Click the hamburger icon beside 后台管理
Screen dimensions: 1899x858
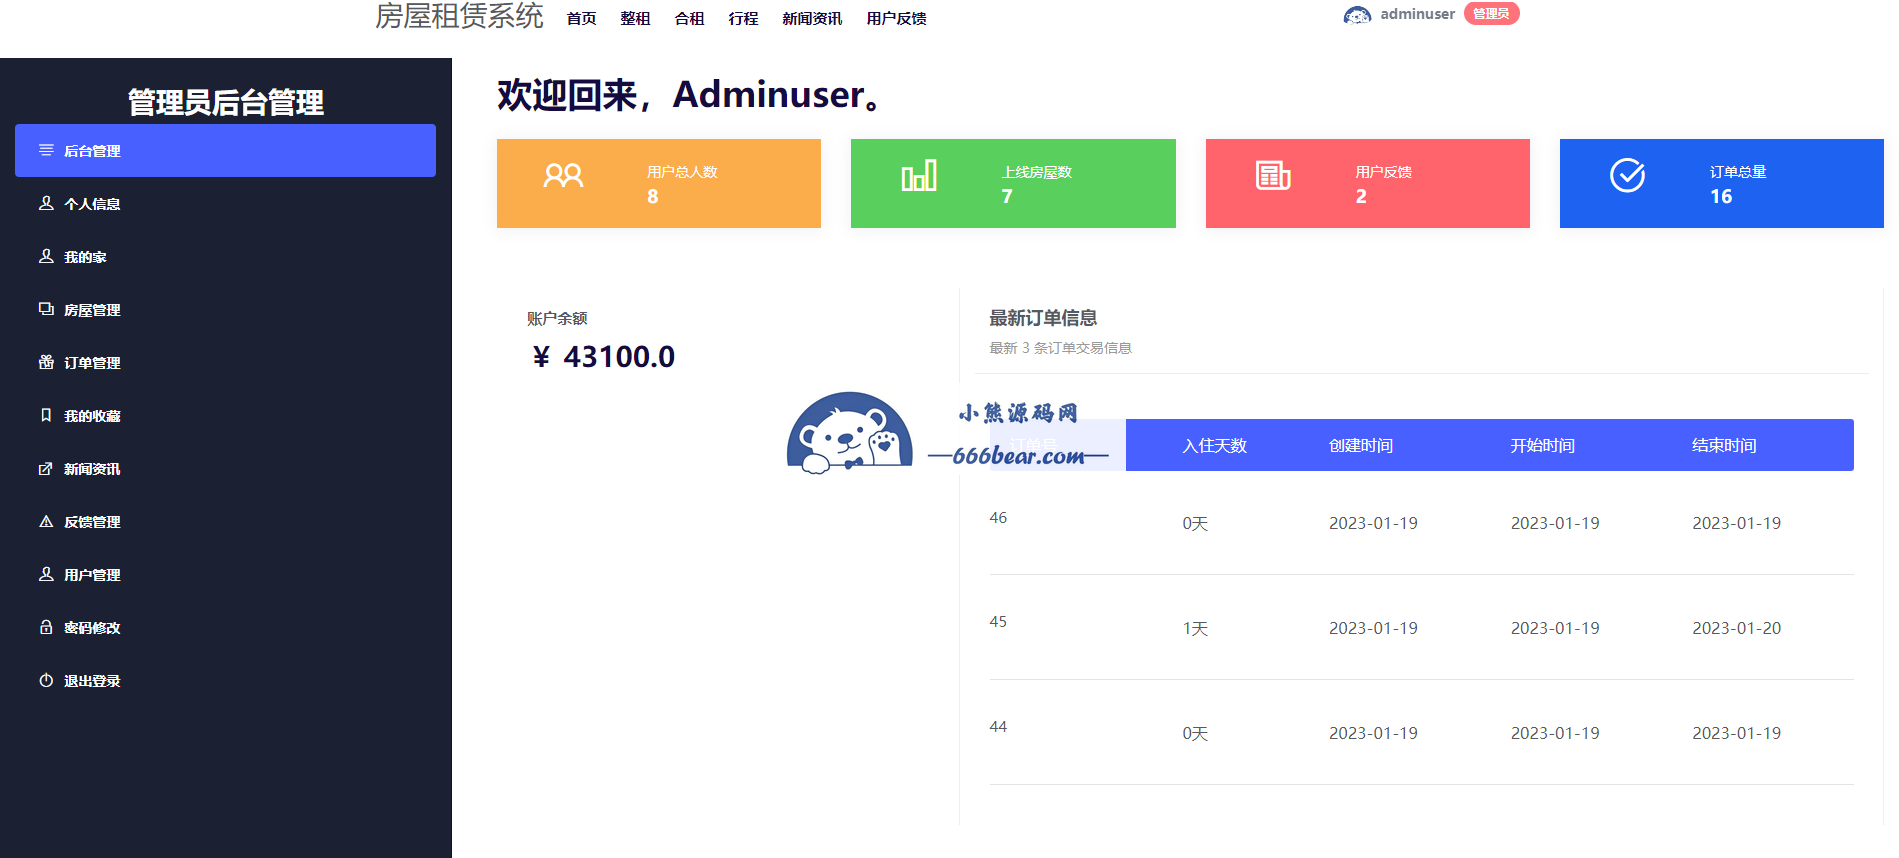(x=46, y=150)
